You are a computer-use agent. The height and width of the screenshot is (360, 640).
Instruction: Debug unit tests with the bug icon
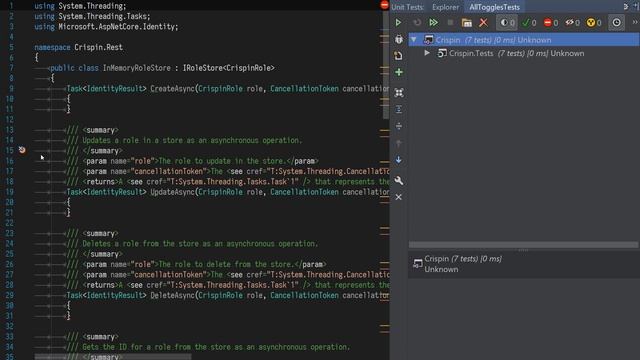399,39
